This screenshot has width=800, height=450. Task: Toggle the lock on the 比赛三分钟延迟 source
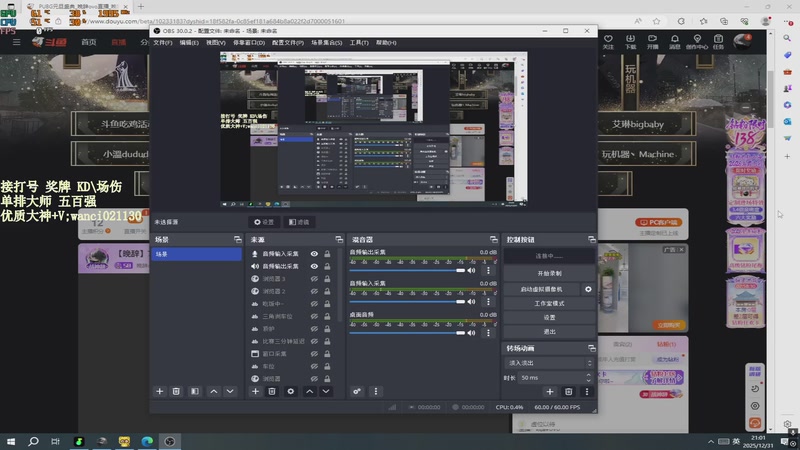pyautogui.click(x=327, y=341)
